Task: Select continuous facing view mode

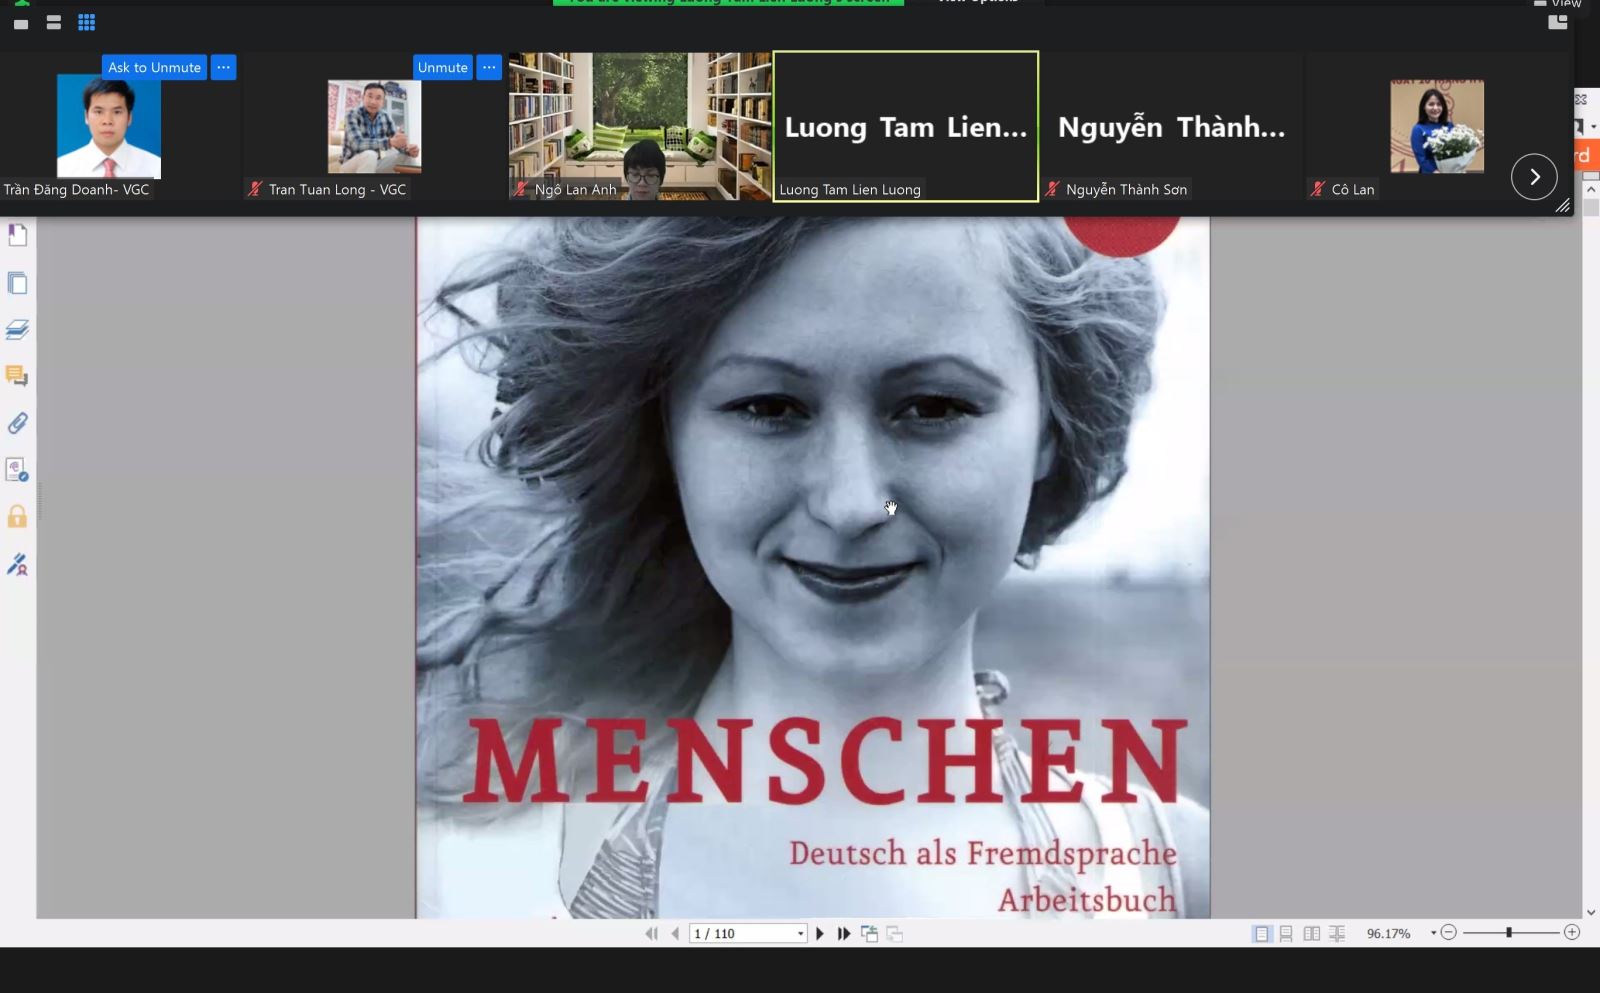Action: [x=1337, y=933]
